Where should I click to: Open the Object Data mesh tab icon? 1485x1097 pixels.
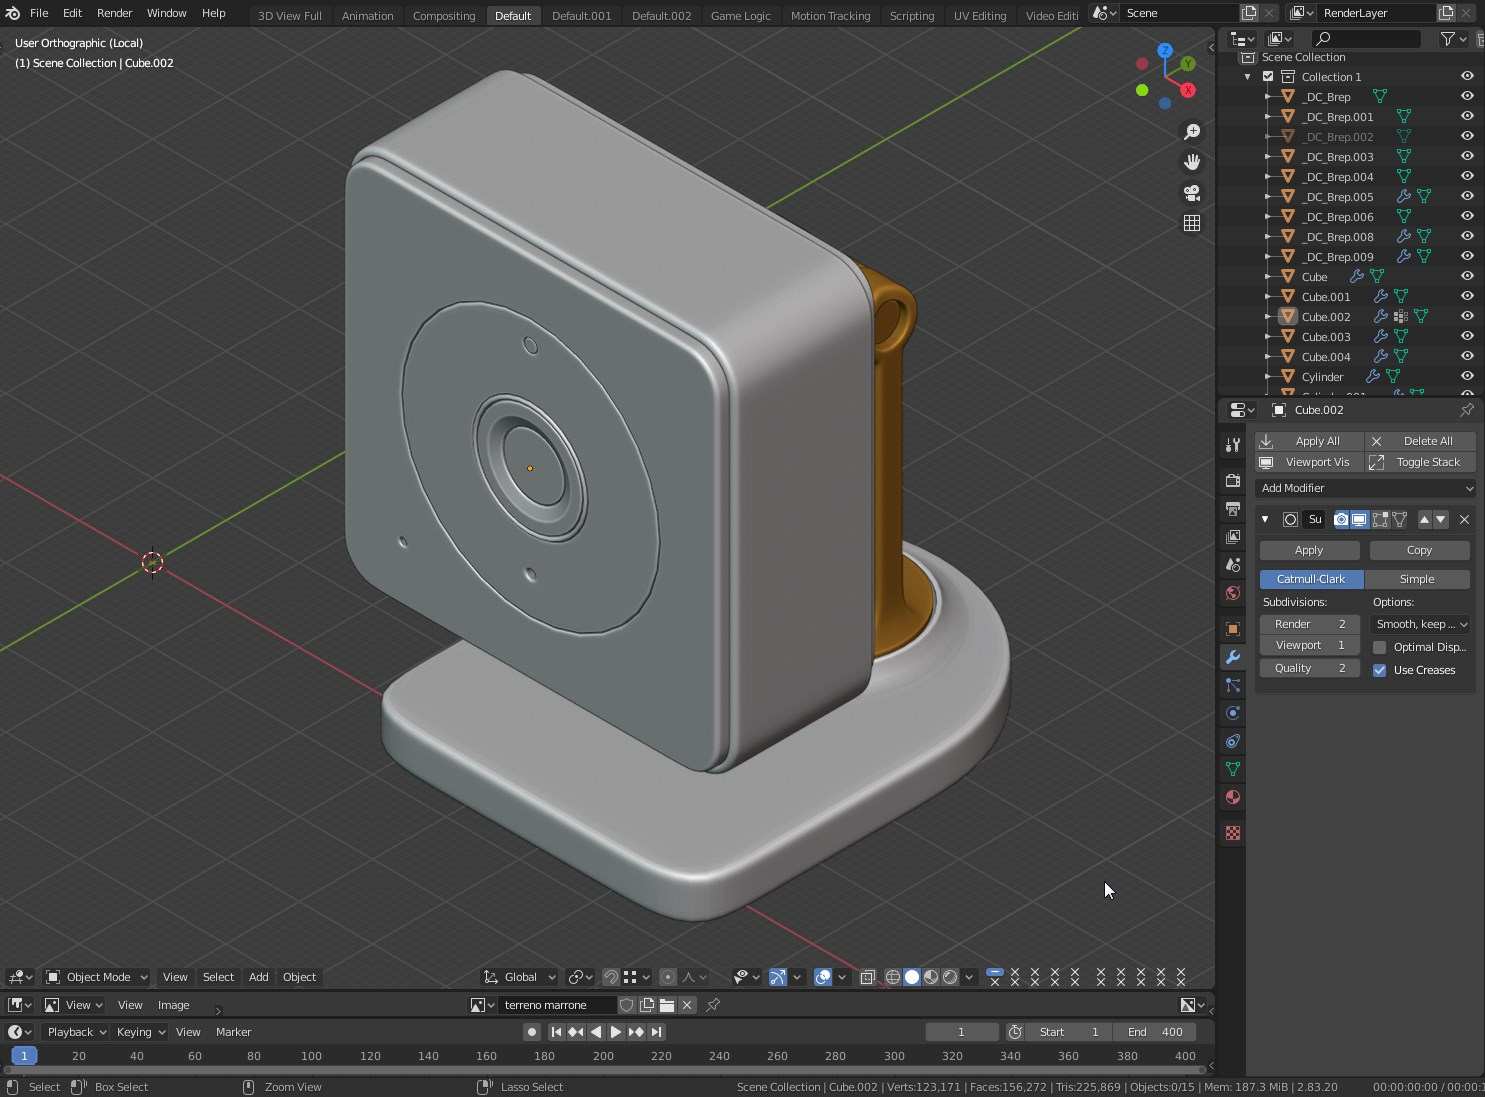[x=1232, y=769]
